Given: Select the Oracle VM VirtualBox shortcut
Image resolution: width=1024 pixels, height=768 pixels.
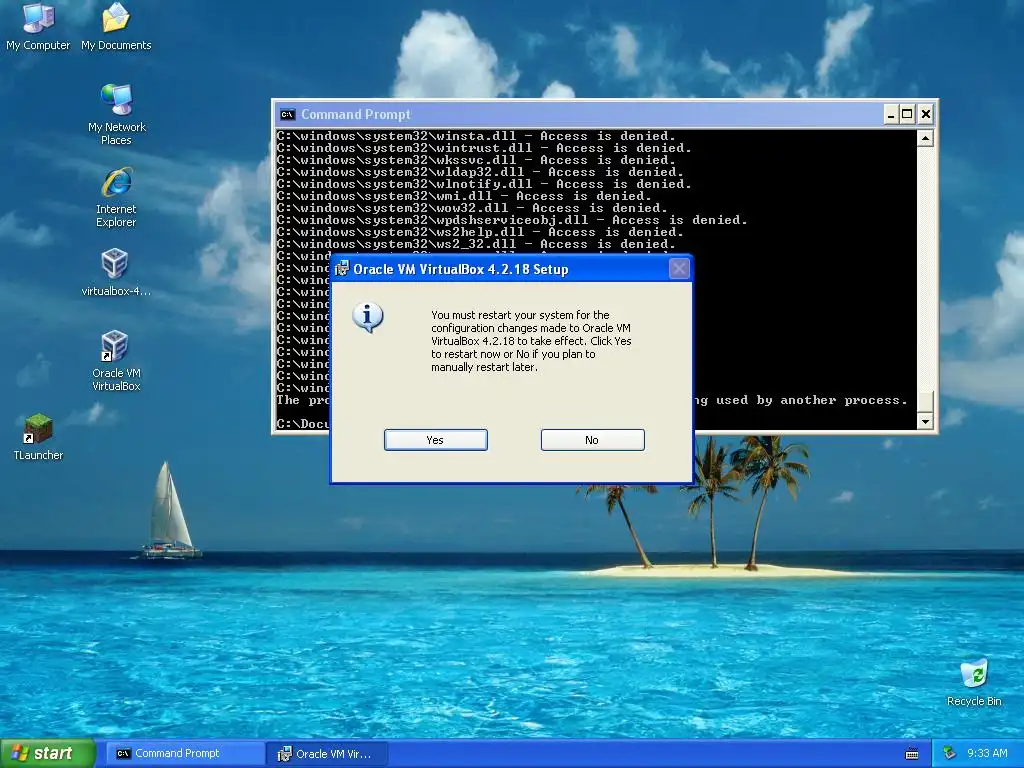Looking at the screenshot, I should (x=116, y=360).
